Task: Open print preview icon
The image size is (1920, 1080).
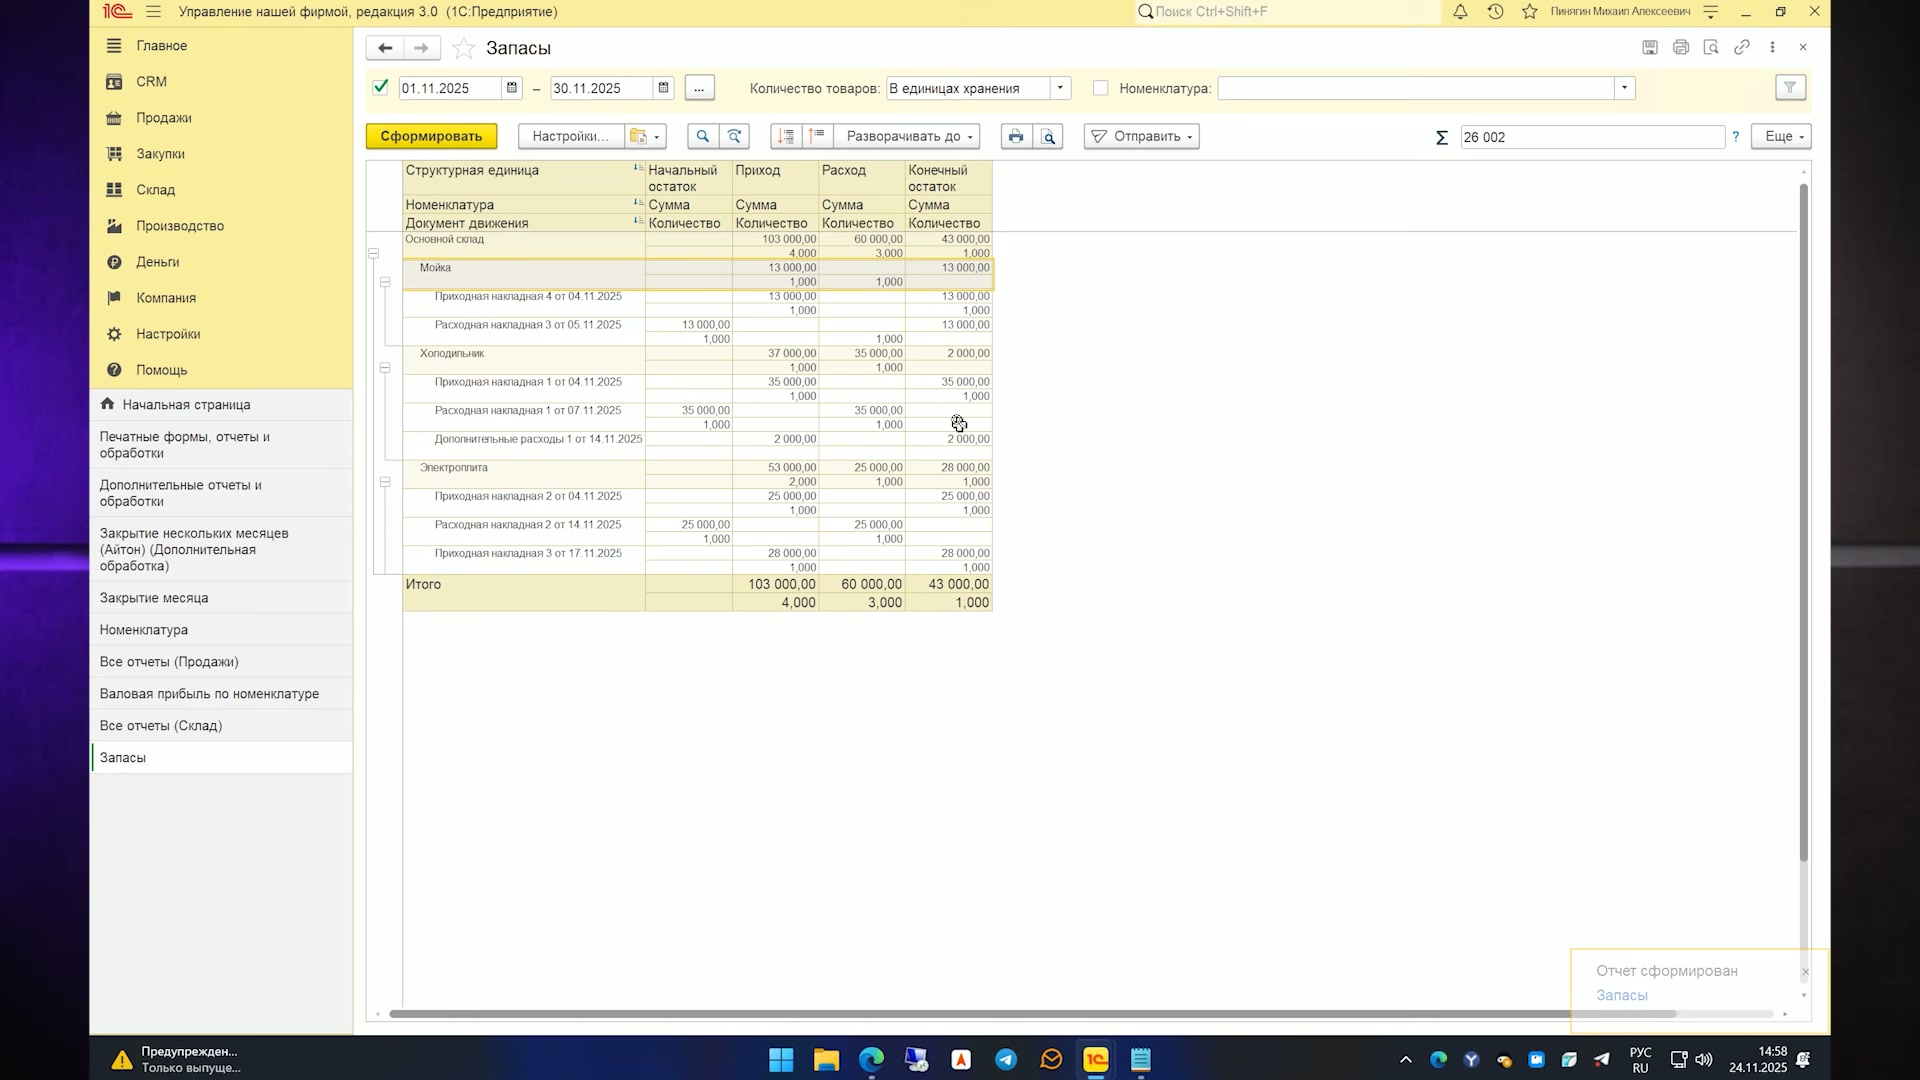Action: 1048,137
